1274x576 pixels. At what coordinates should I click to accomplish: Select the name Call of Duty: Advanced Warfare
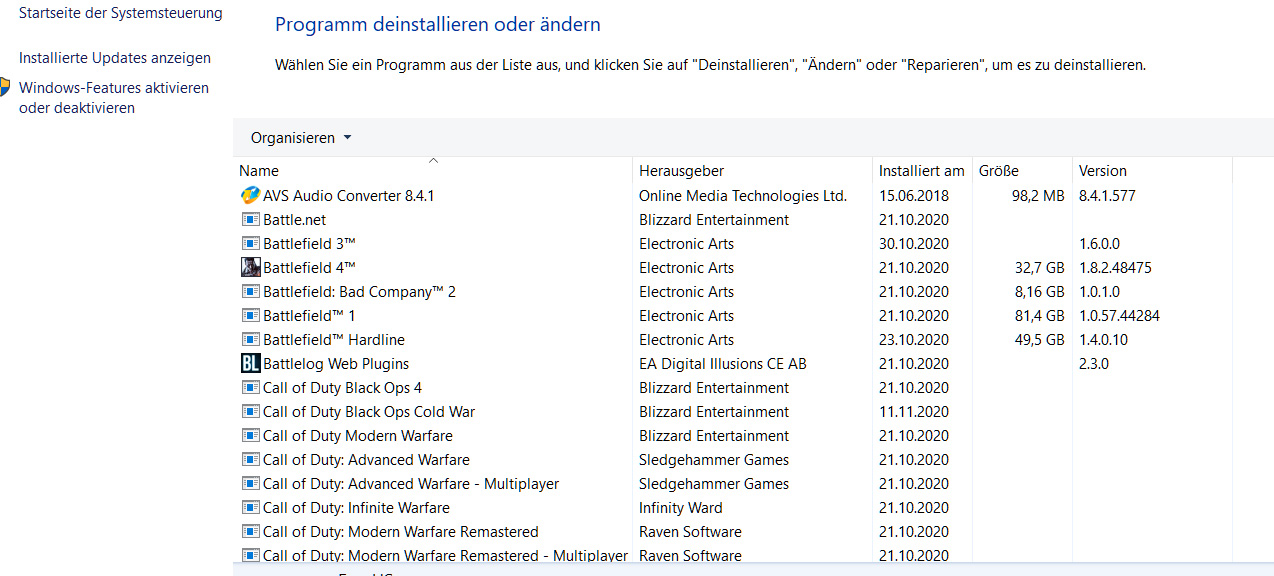point(367,460)
